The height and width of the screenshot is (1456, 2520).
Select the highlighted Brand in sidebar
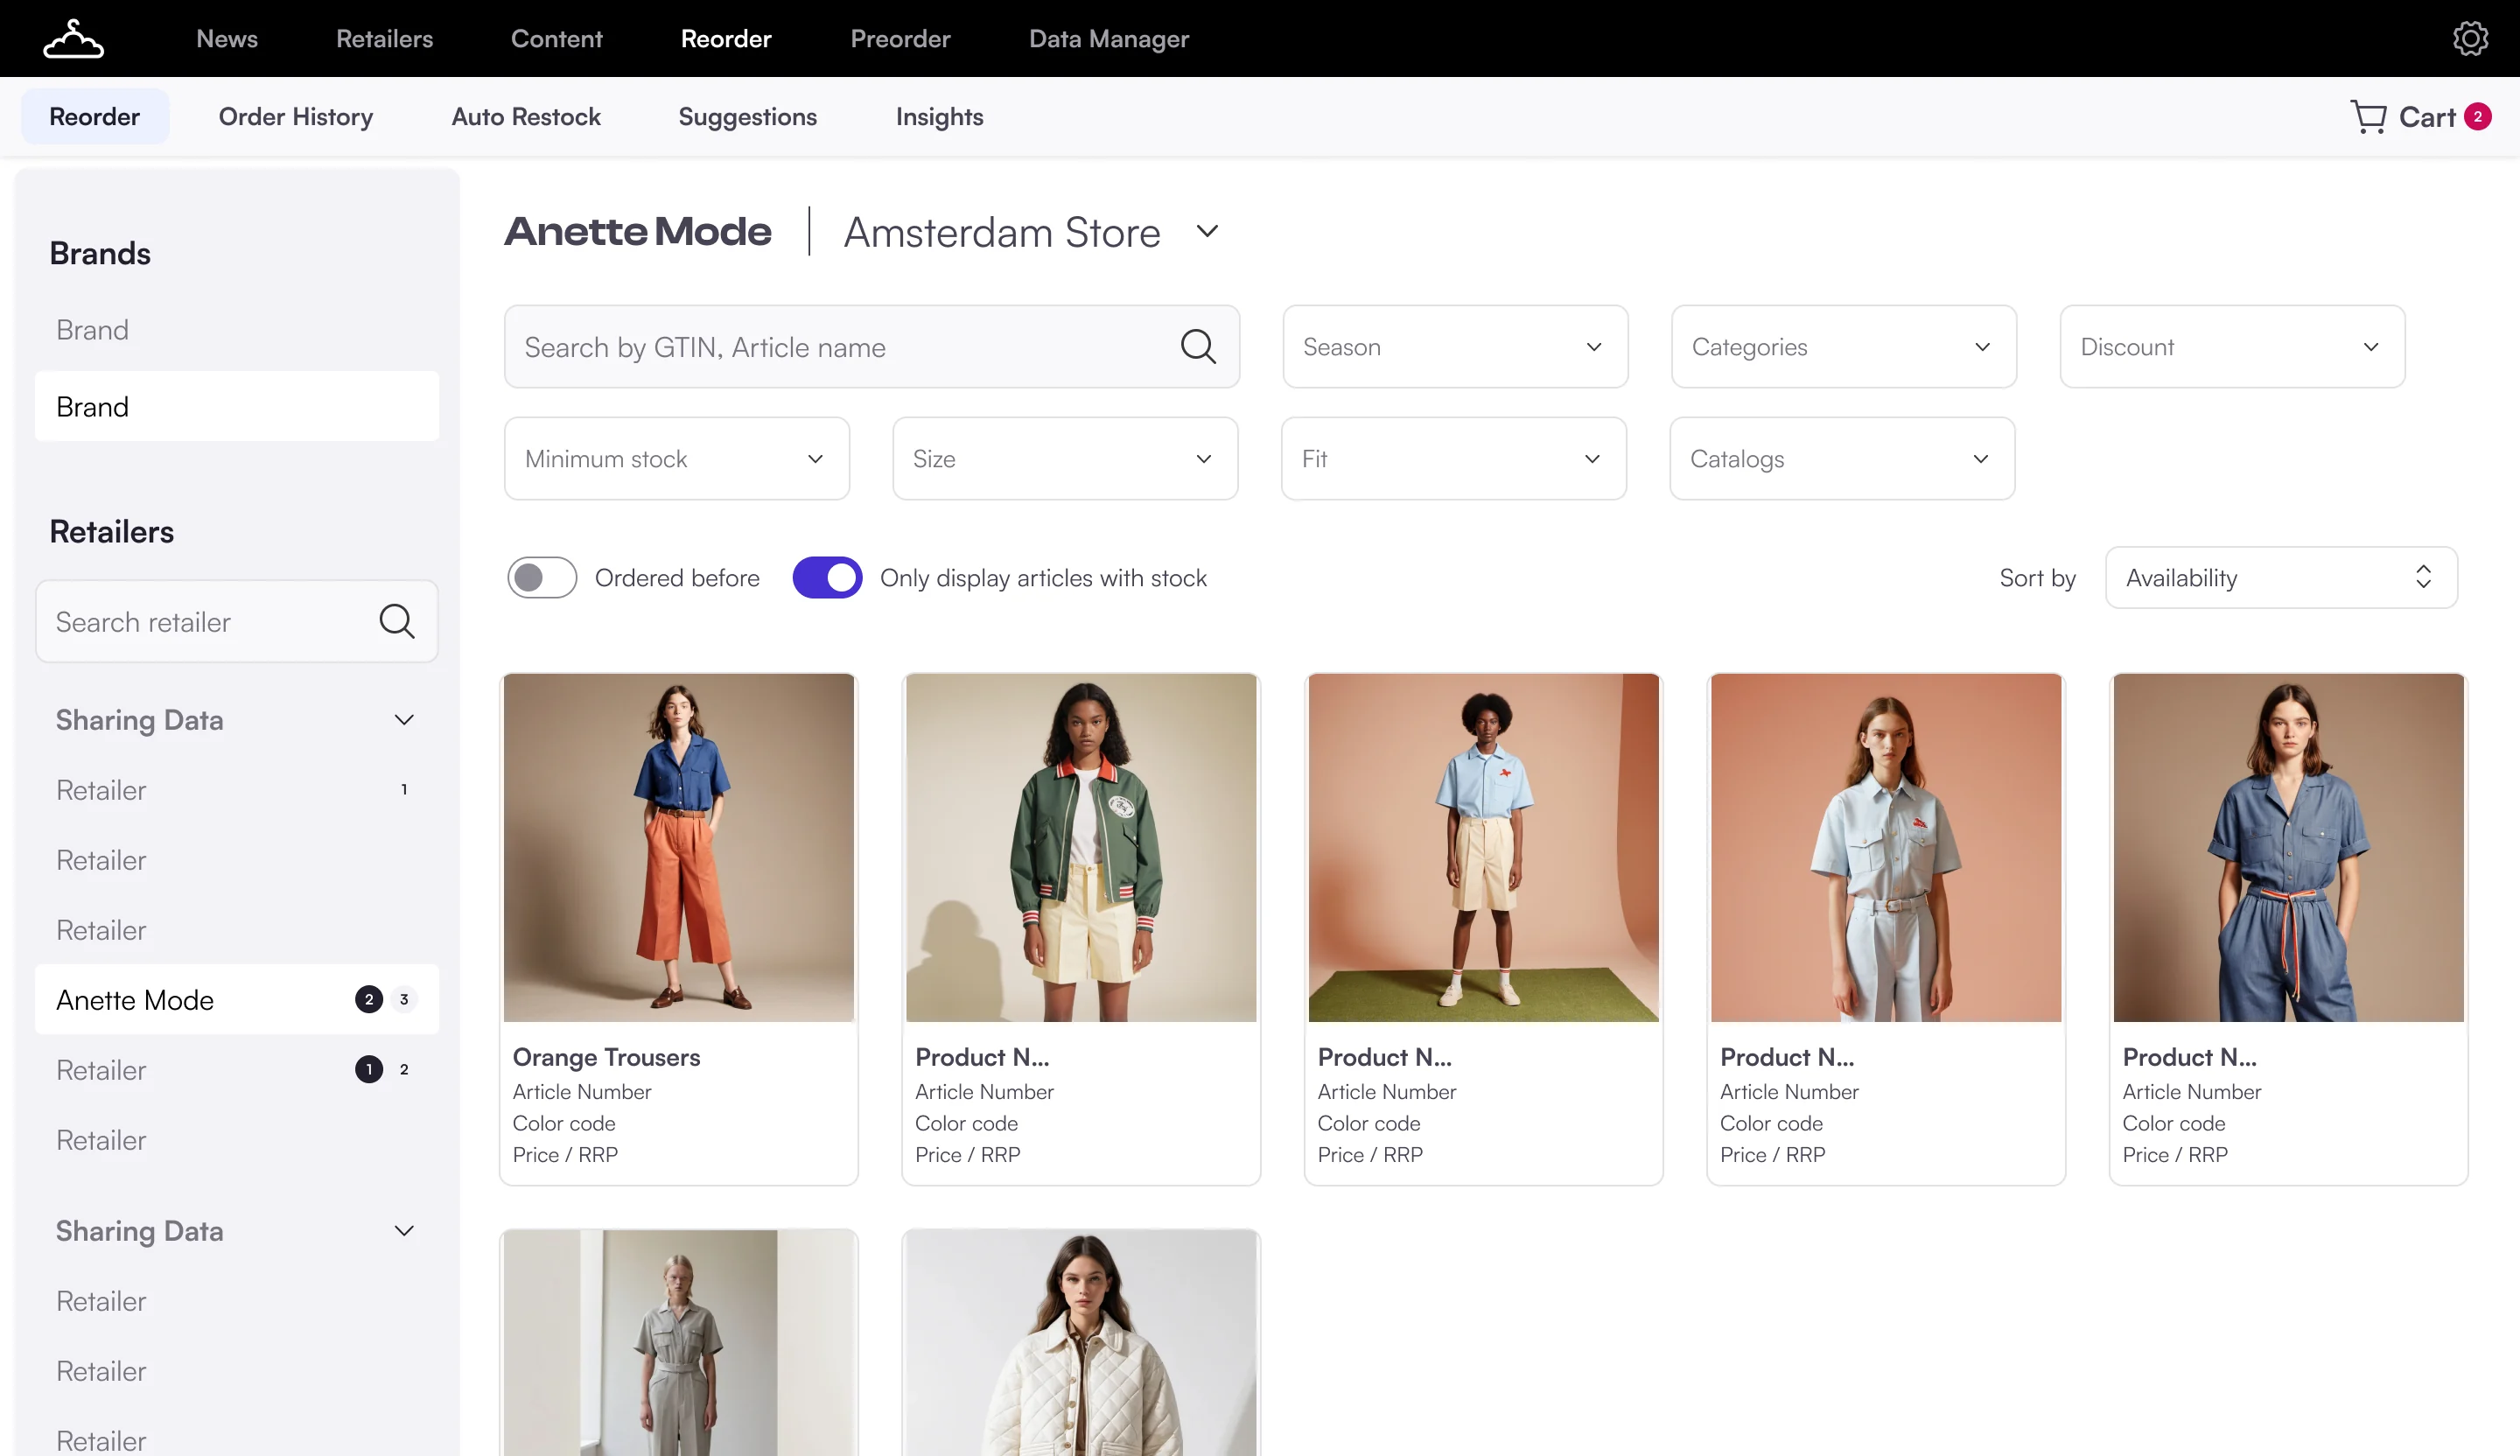(237, 406)
